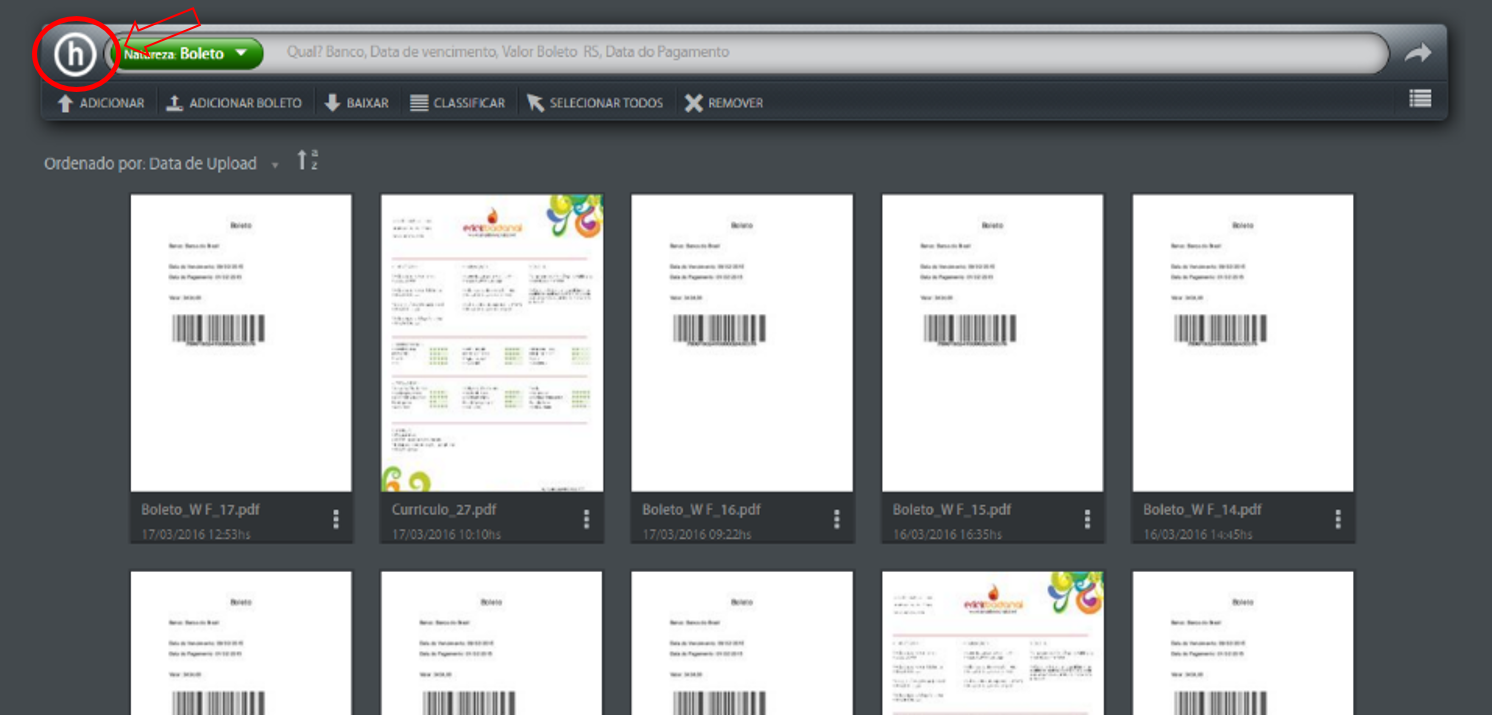Open the Boleto_W F_17.pdf document thumbnail

pos(241,343)
